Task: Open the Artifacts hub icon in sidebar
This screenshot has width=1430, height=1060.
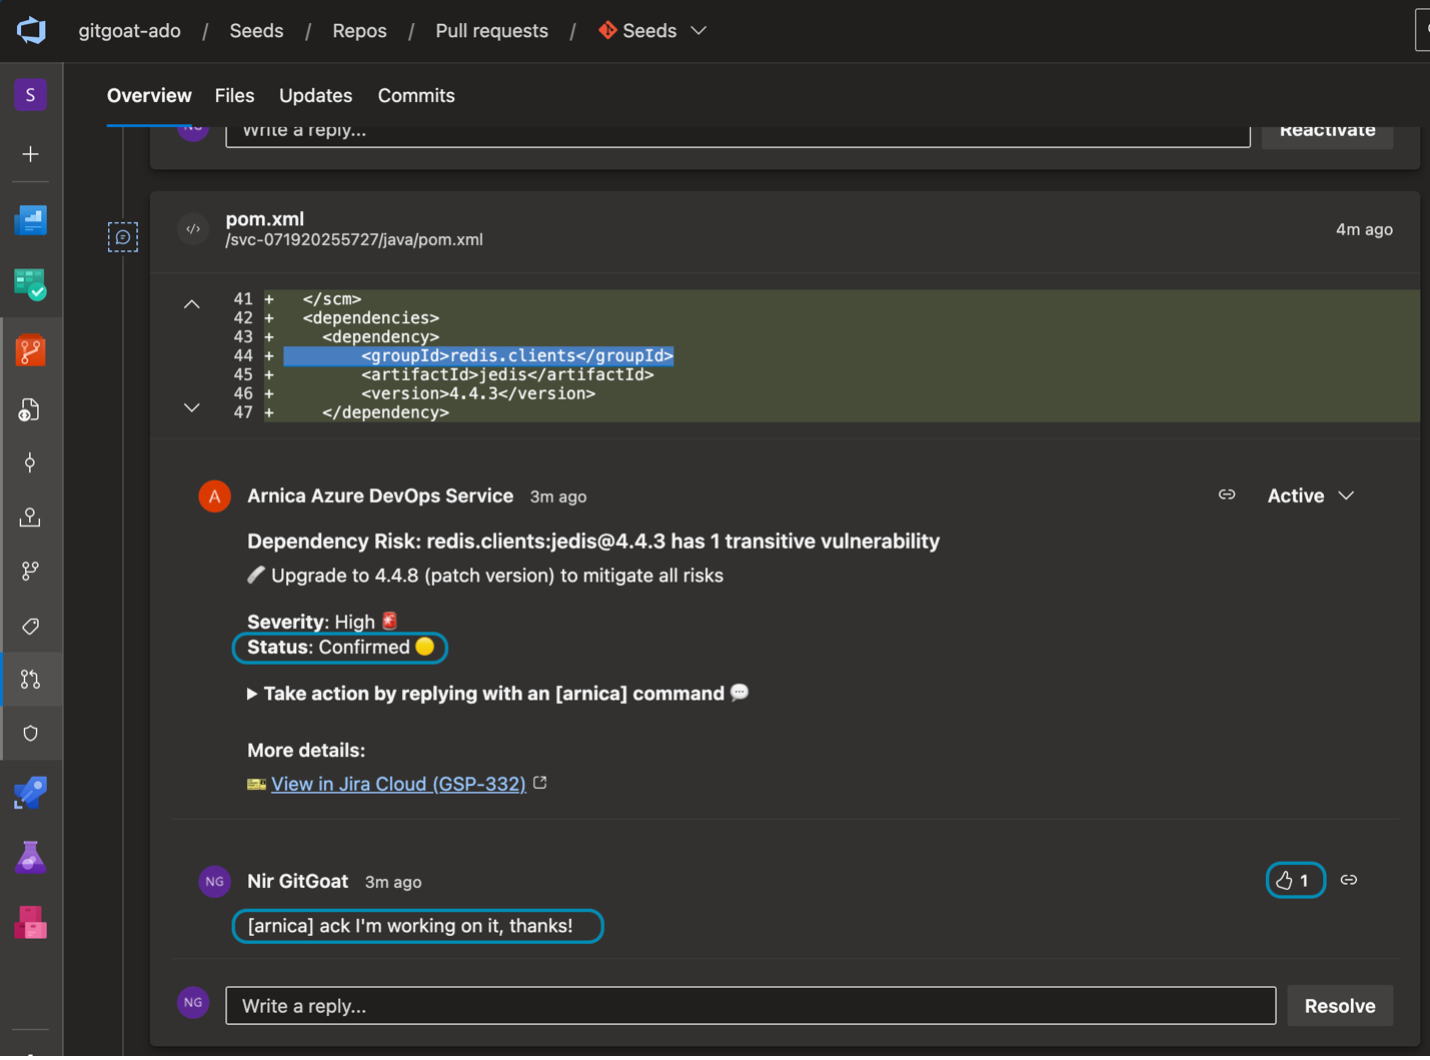Action: (x=31, y=922)
